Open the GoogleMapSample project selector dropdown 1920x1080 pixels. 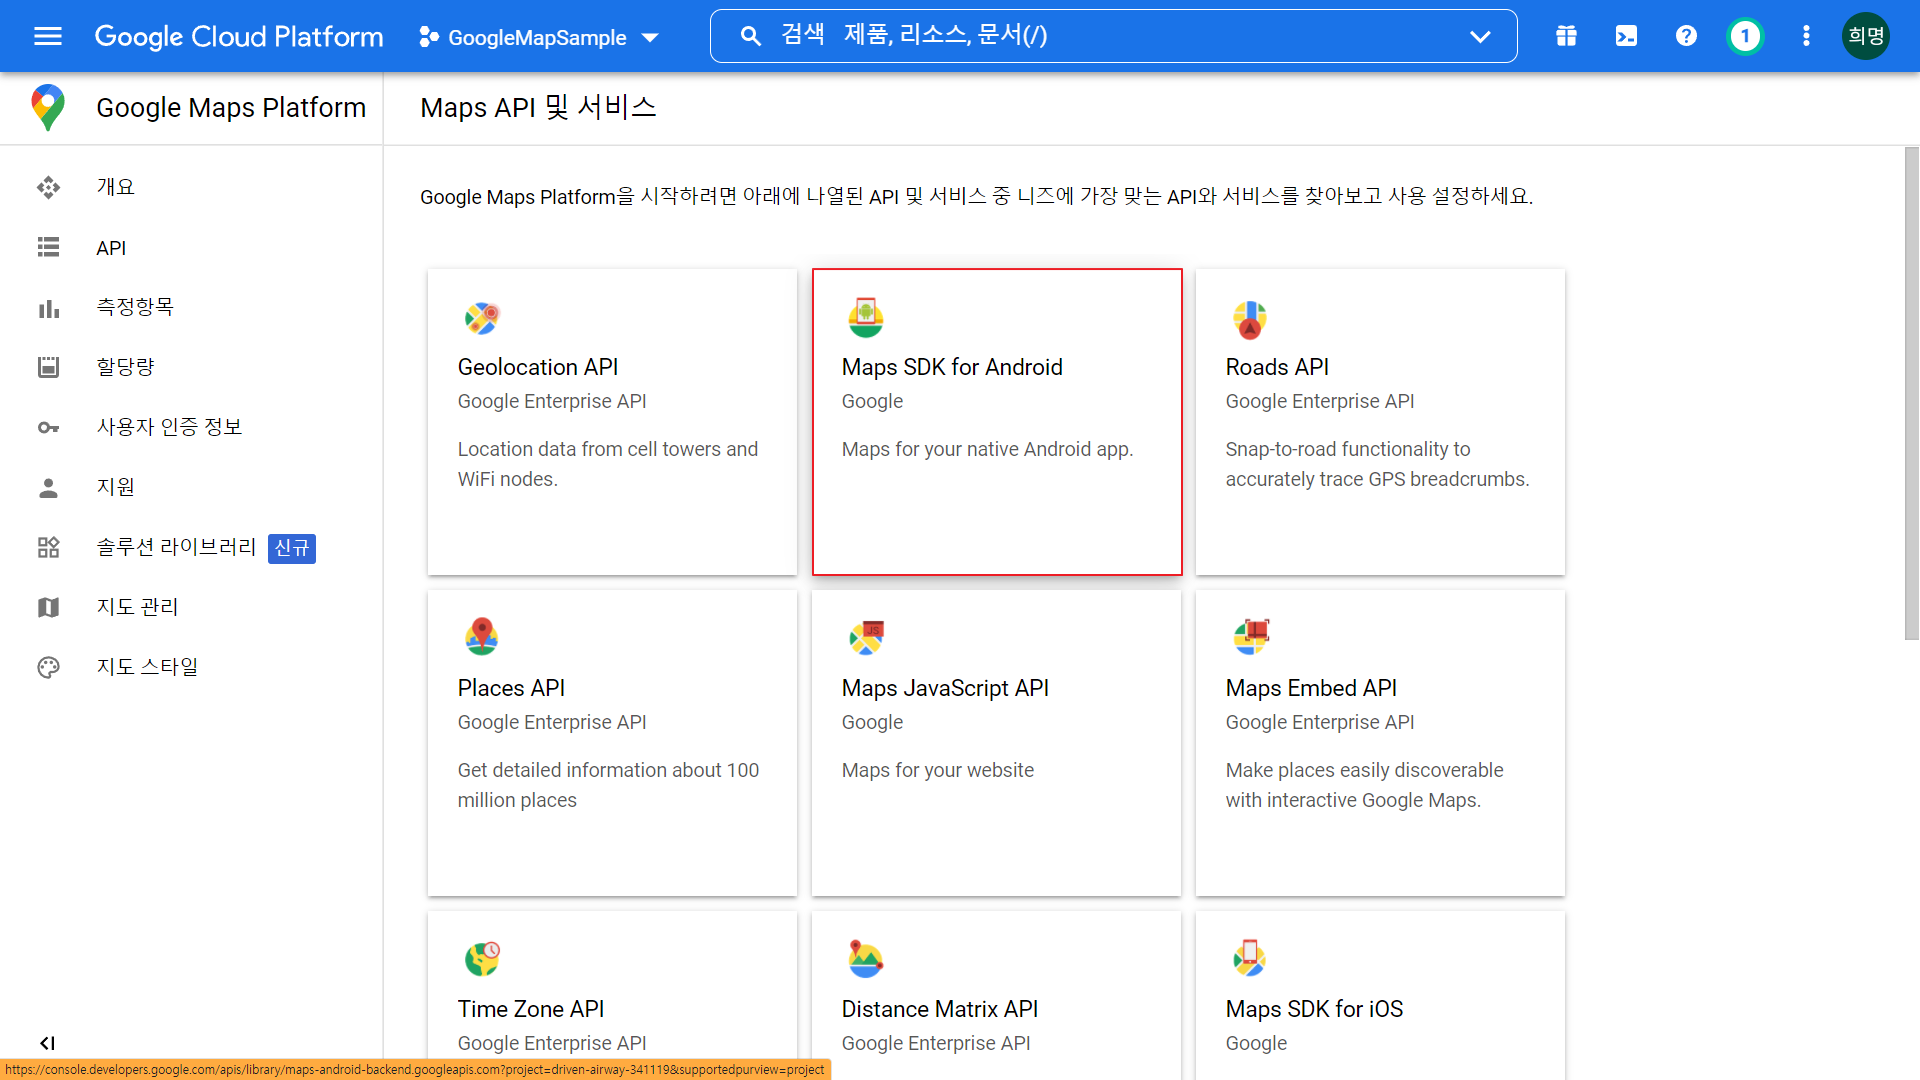pyautogui.click(x=540, y=37)
